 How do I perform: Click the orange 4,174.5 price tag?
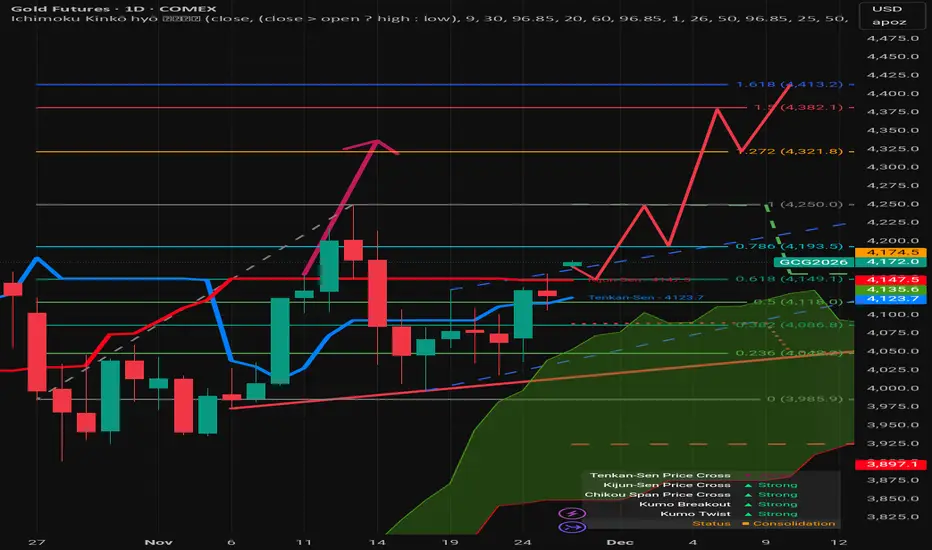[890, 253]
